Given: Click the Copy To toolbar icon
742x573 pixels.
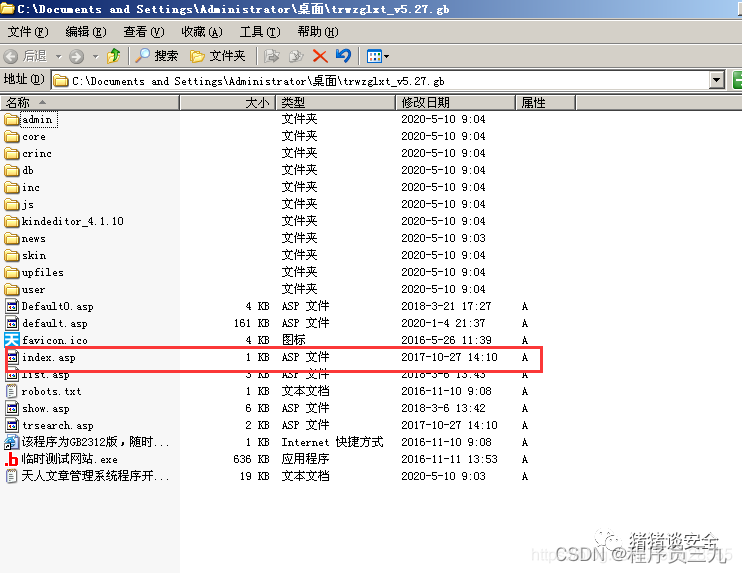Looking at the screenshot, I should tap(296, 56).
